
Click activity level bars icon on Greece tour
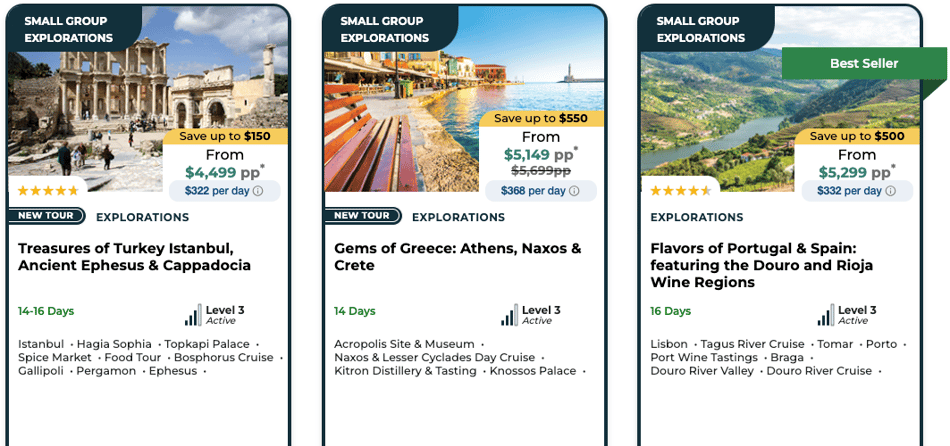click(x=510, y=315)
